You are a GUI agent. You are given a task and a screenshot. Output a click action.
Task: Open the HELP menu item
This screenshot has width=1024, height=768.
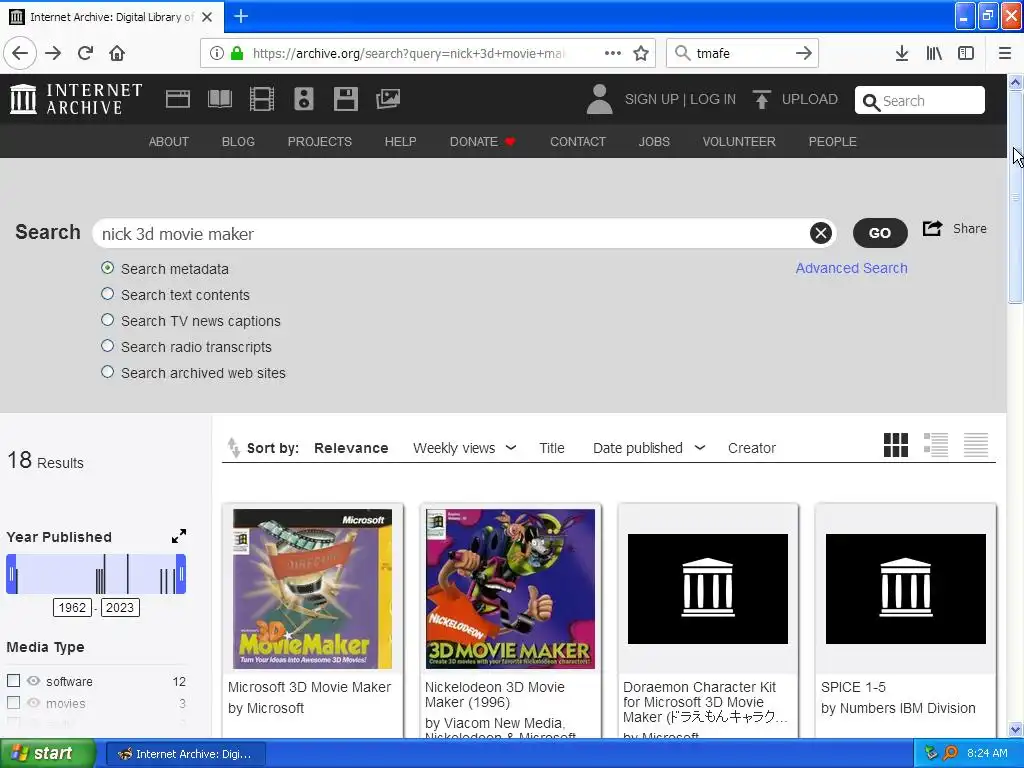click(400, 142)
